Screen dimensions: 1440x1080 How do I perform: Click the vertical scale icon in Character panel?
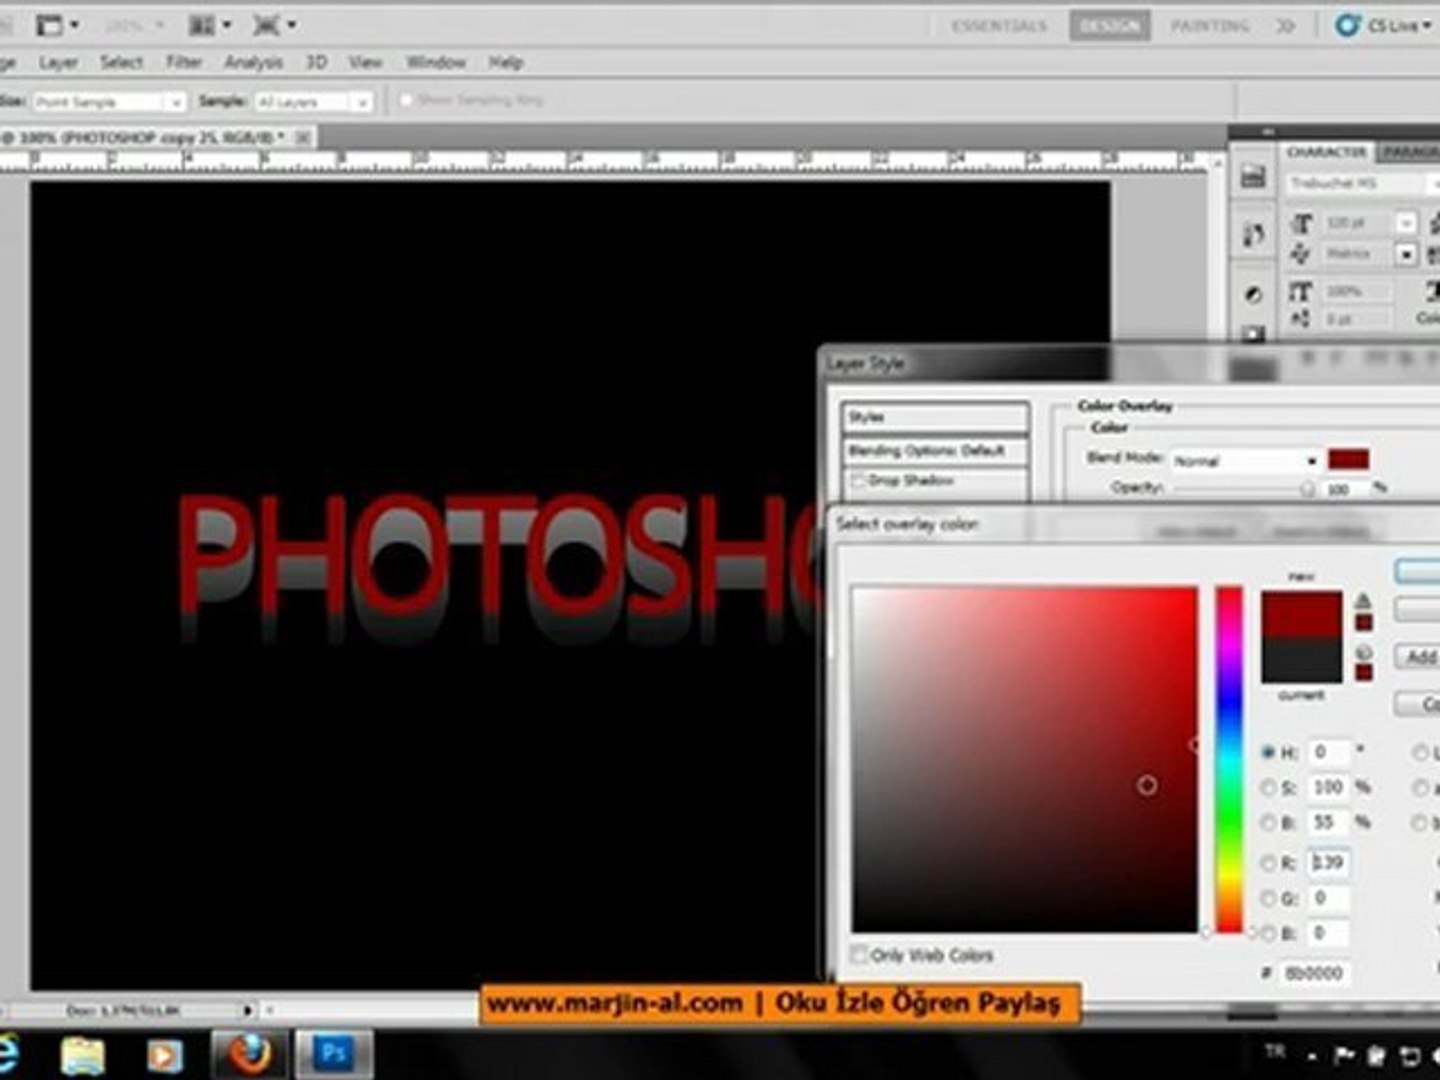click(x=1300, y=291)
